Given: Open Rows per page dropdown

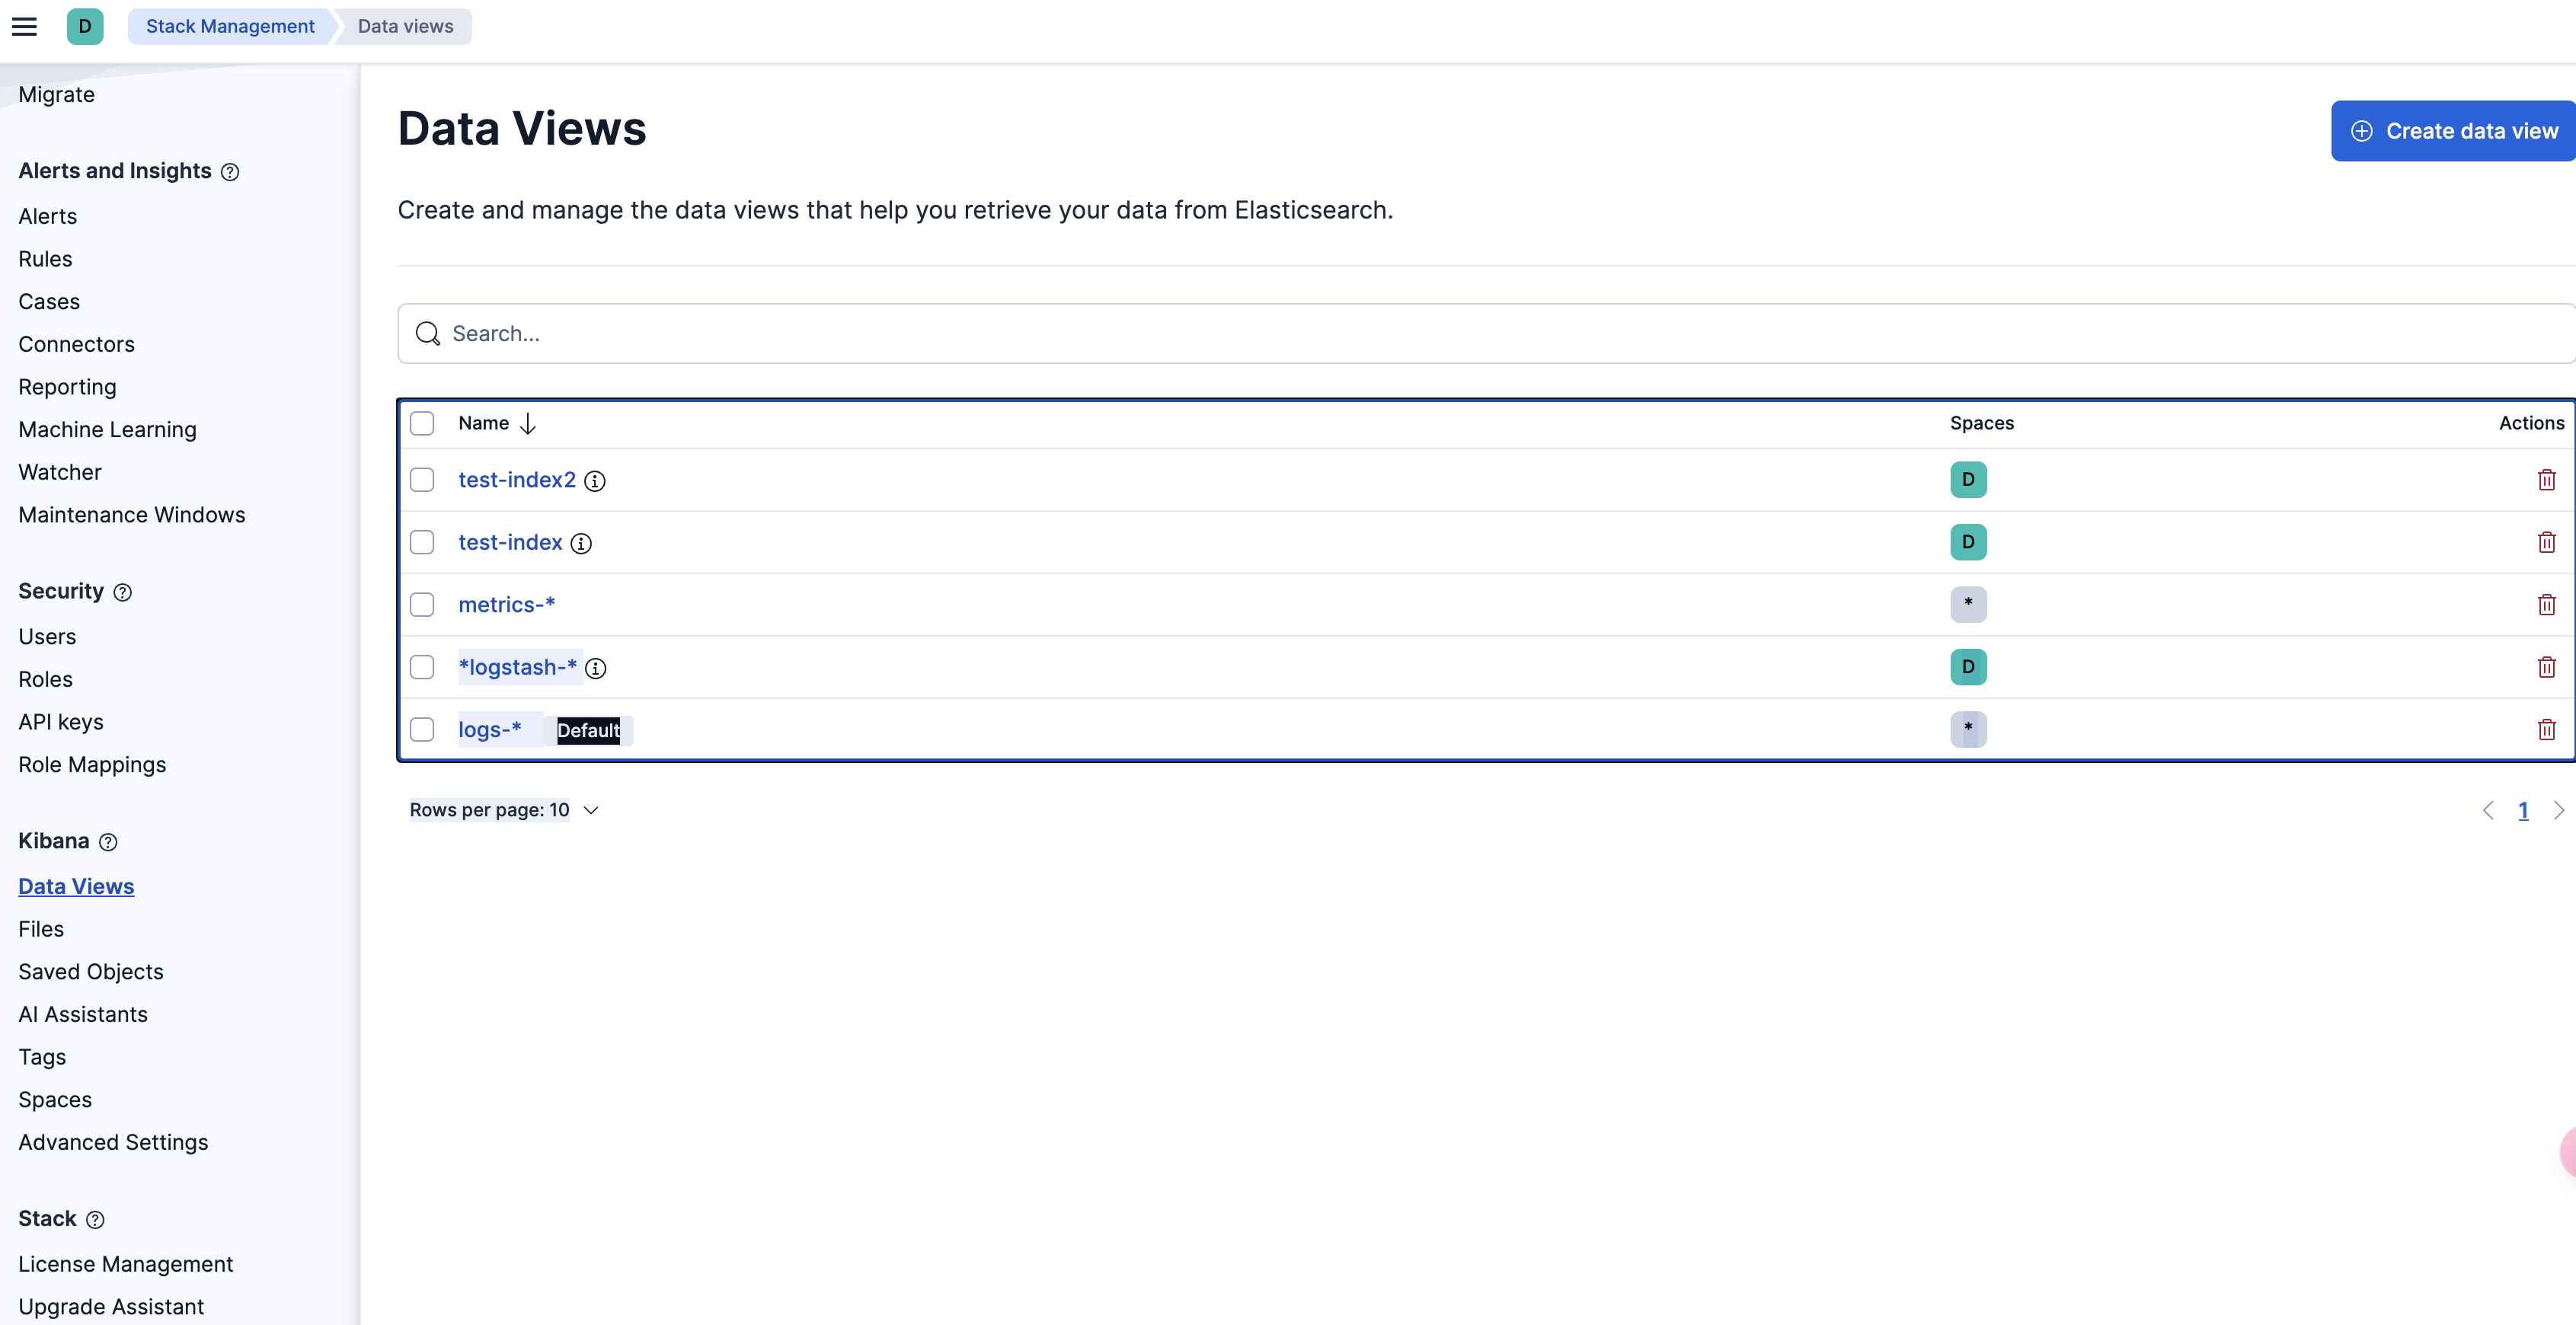Looking at the screenshot, I should (x=503, y=811).
